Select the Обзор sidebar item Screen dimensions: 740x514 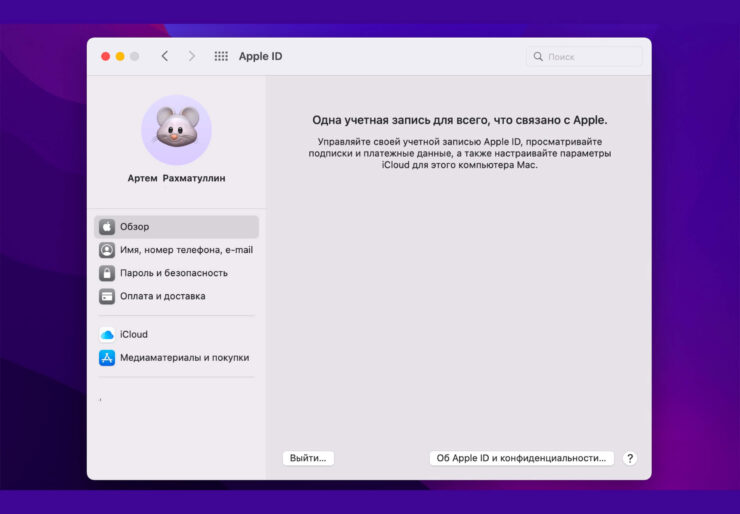[177, 227]
